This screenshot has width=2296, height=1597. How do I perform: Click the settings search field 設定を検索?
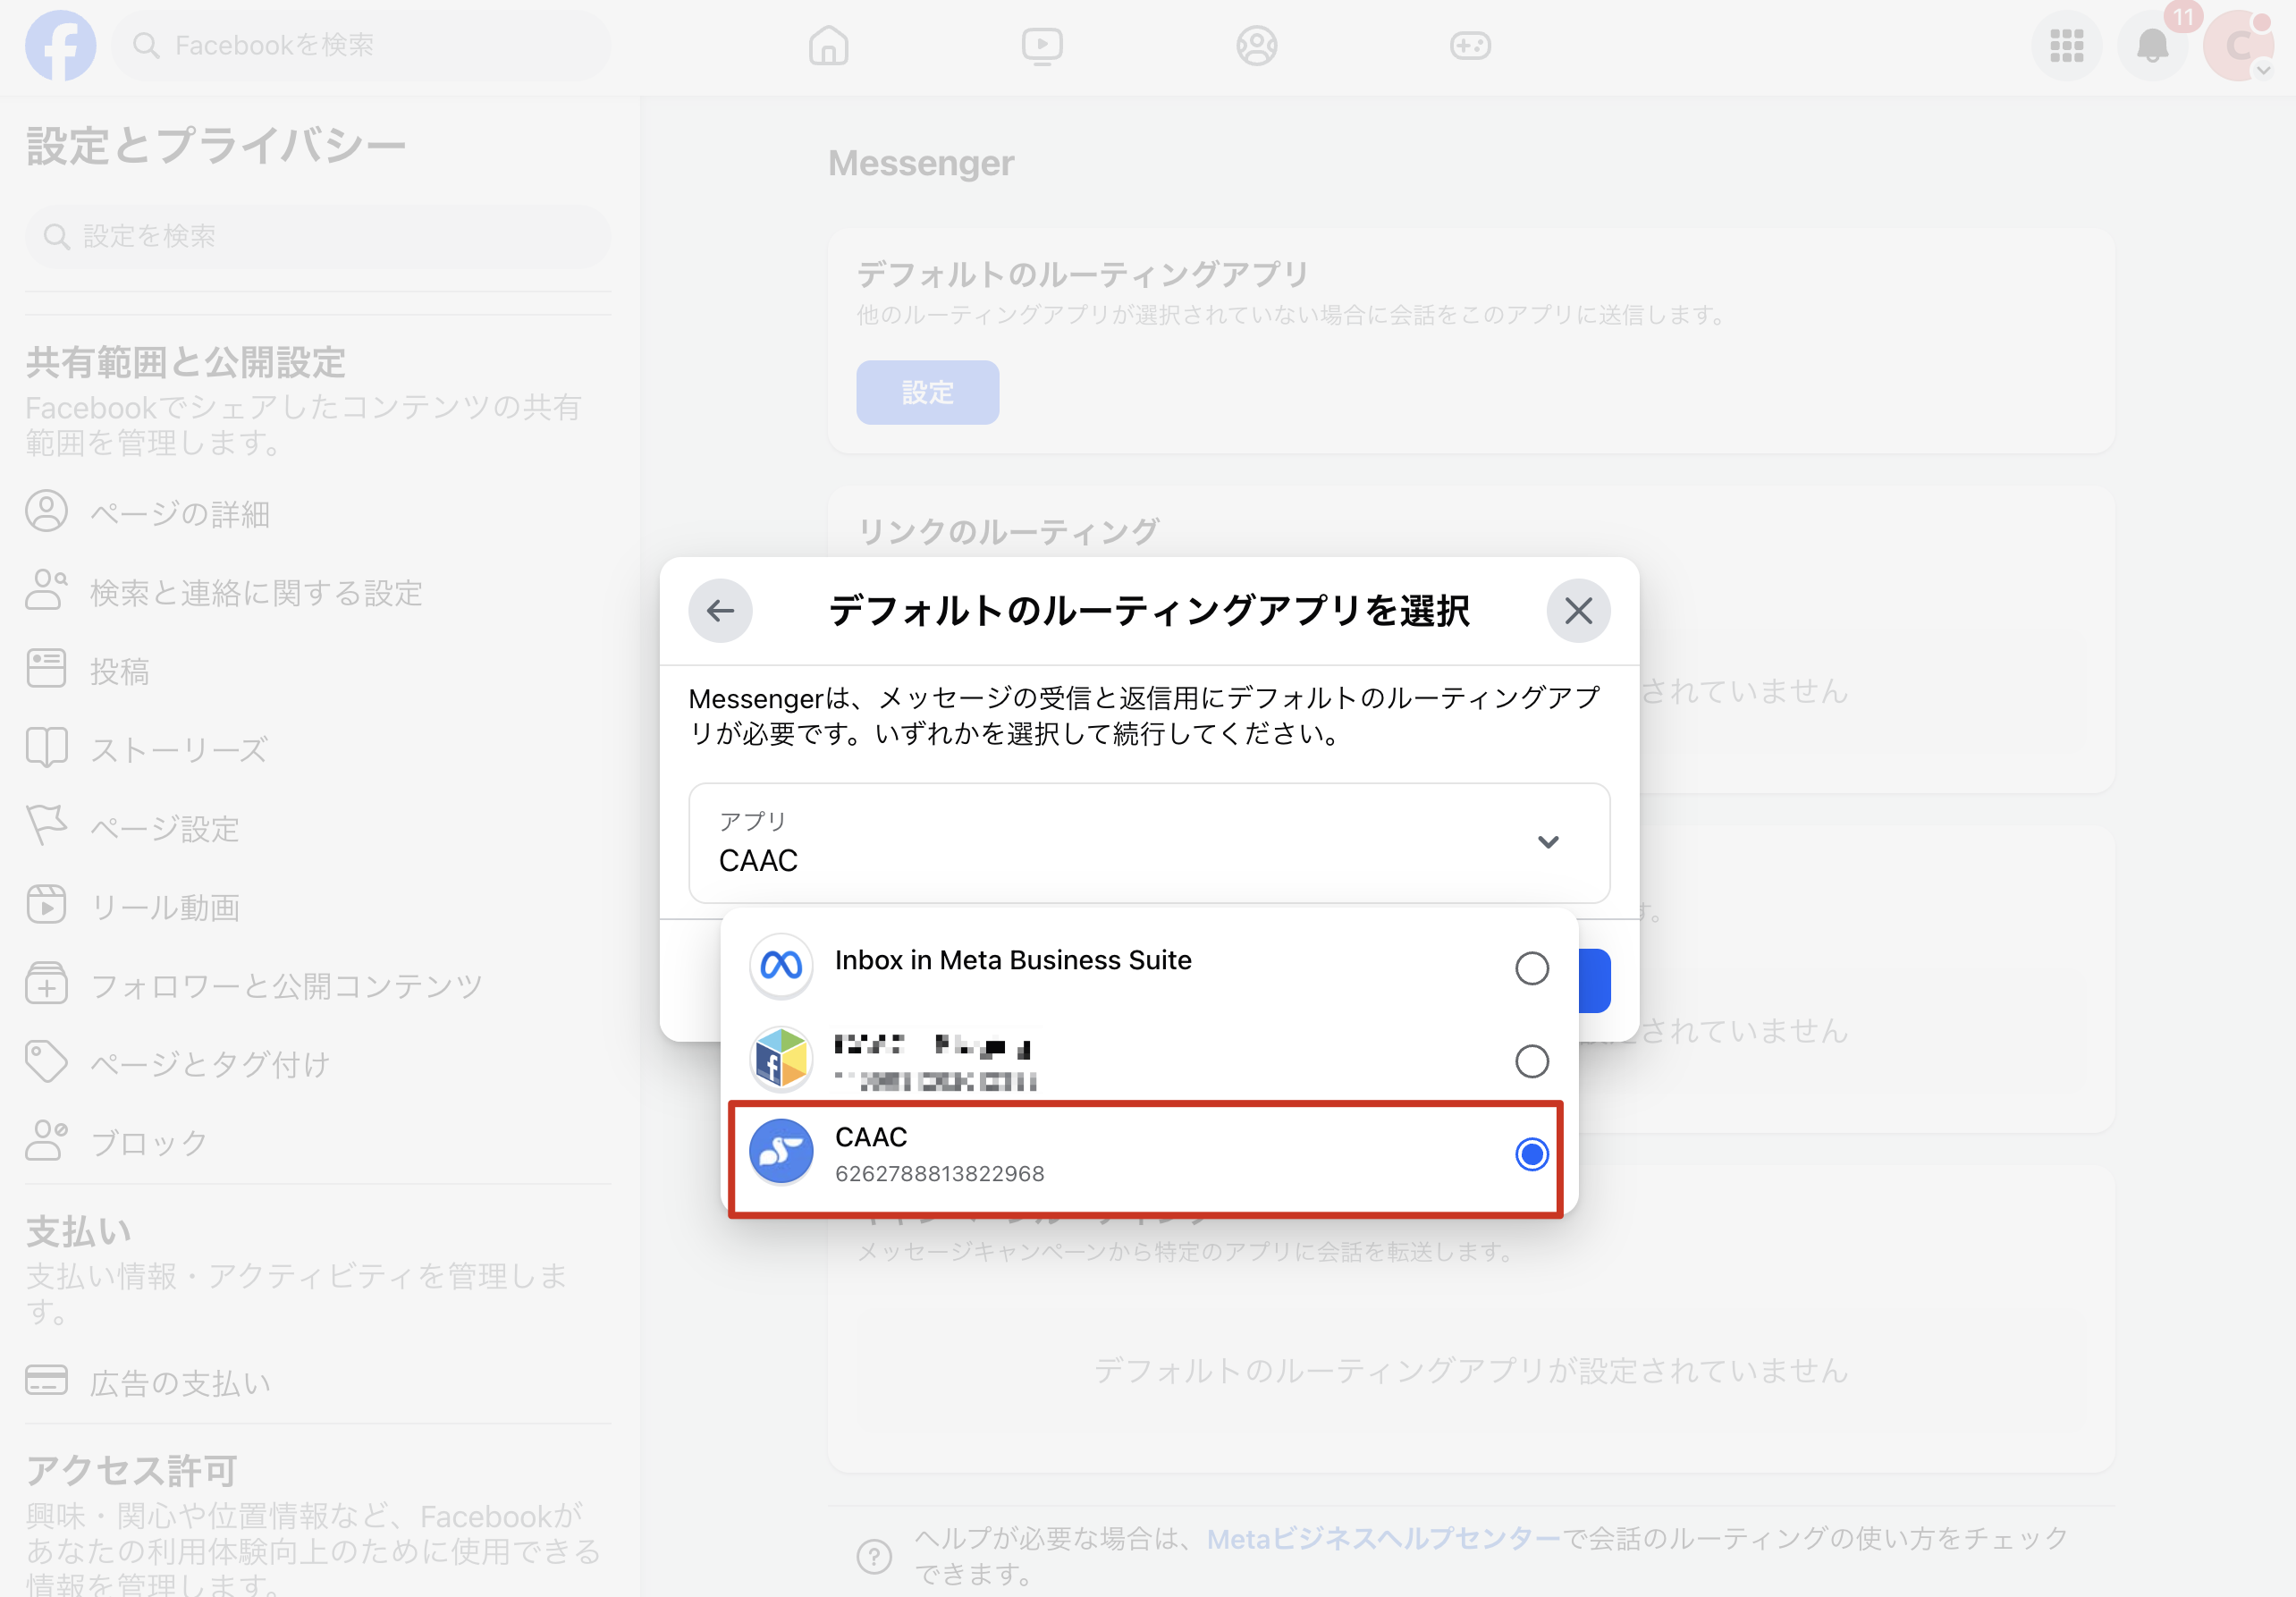pos(318,236)
